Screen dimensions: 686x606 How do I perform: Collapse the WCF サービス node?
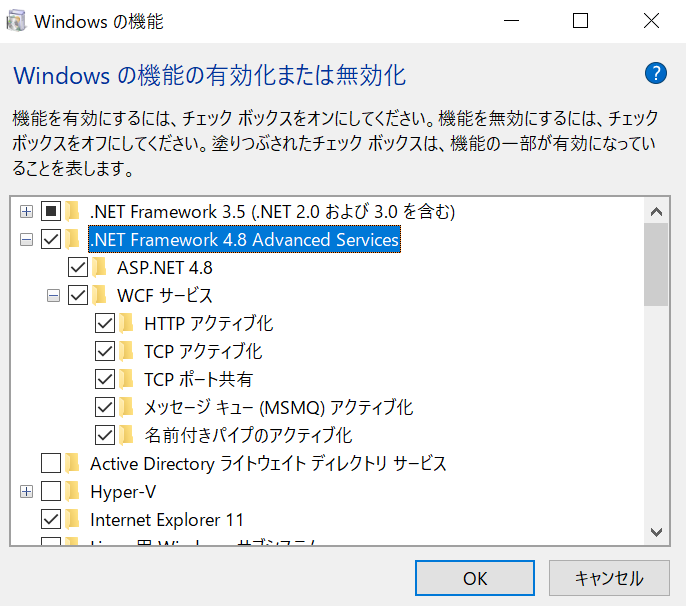coord(53,296)
